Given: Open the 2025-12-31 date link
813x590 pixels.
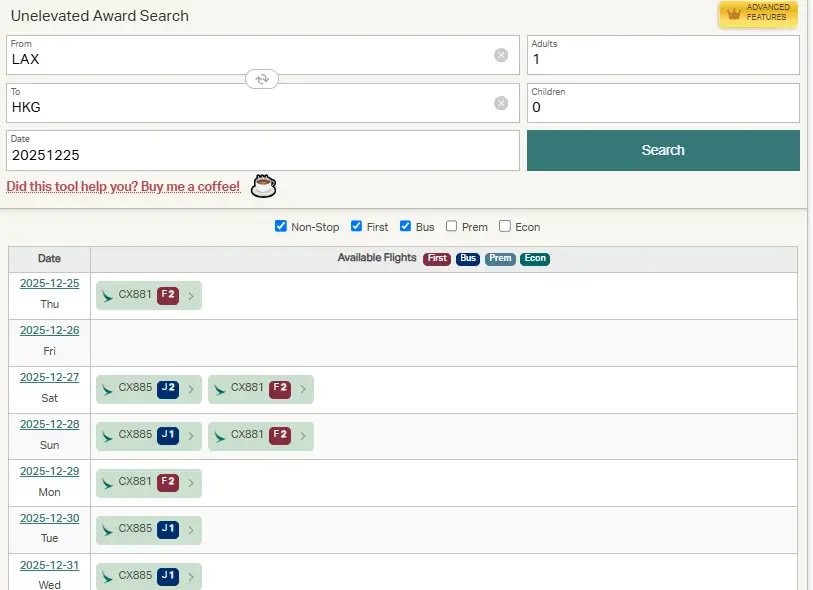Looking at the screenshot, I should point(50,565).
